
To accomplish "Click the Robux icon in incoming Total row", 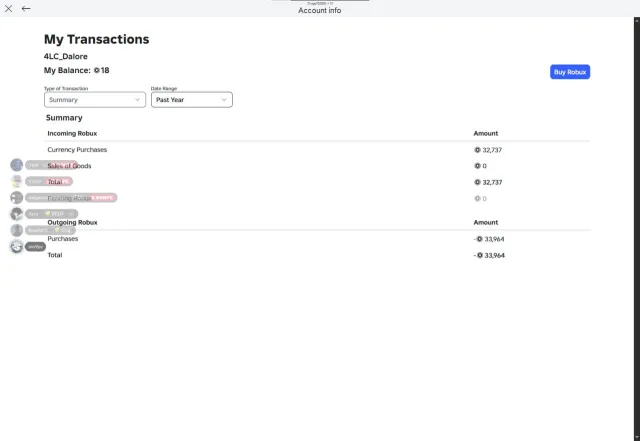I will coord(477,182).
